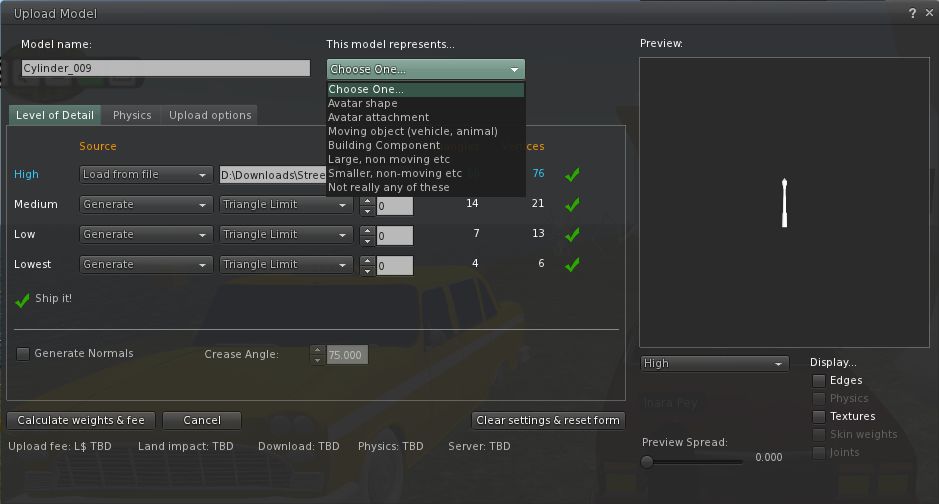
Task: Select Avatar attachment from the list
Action: click(x=378, y=118)
